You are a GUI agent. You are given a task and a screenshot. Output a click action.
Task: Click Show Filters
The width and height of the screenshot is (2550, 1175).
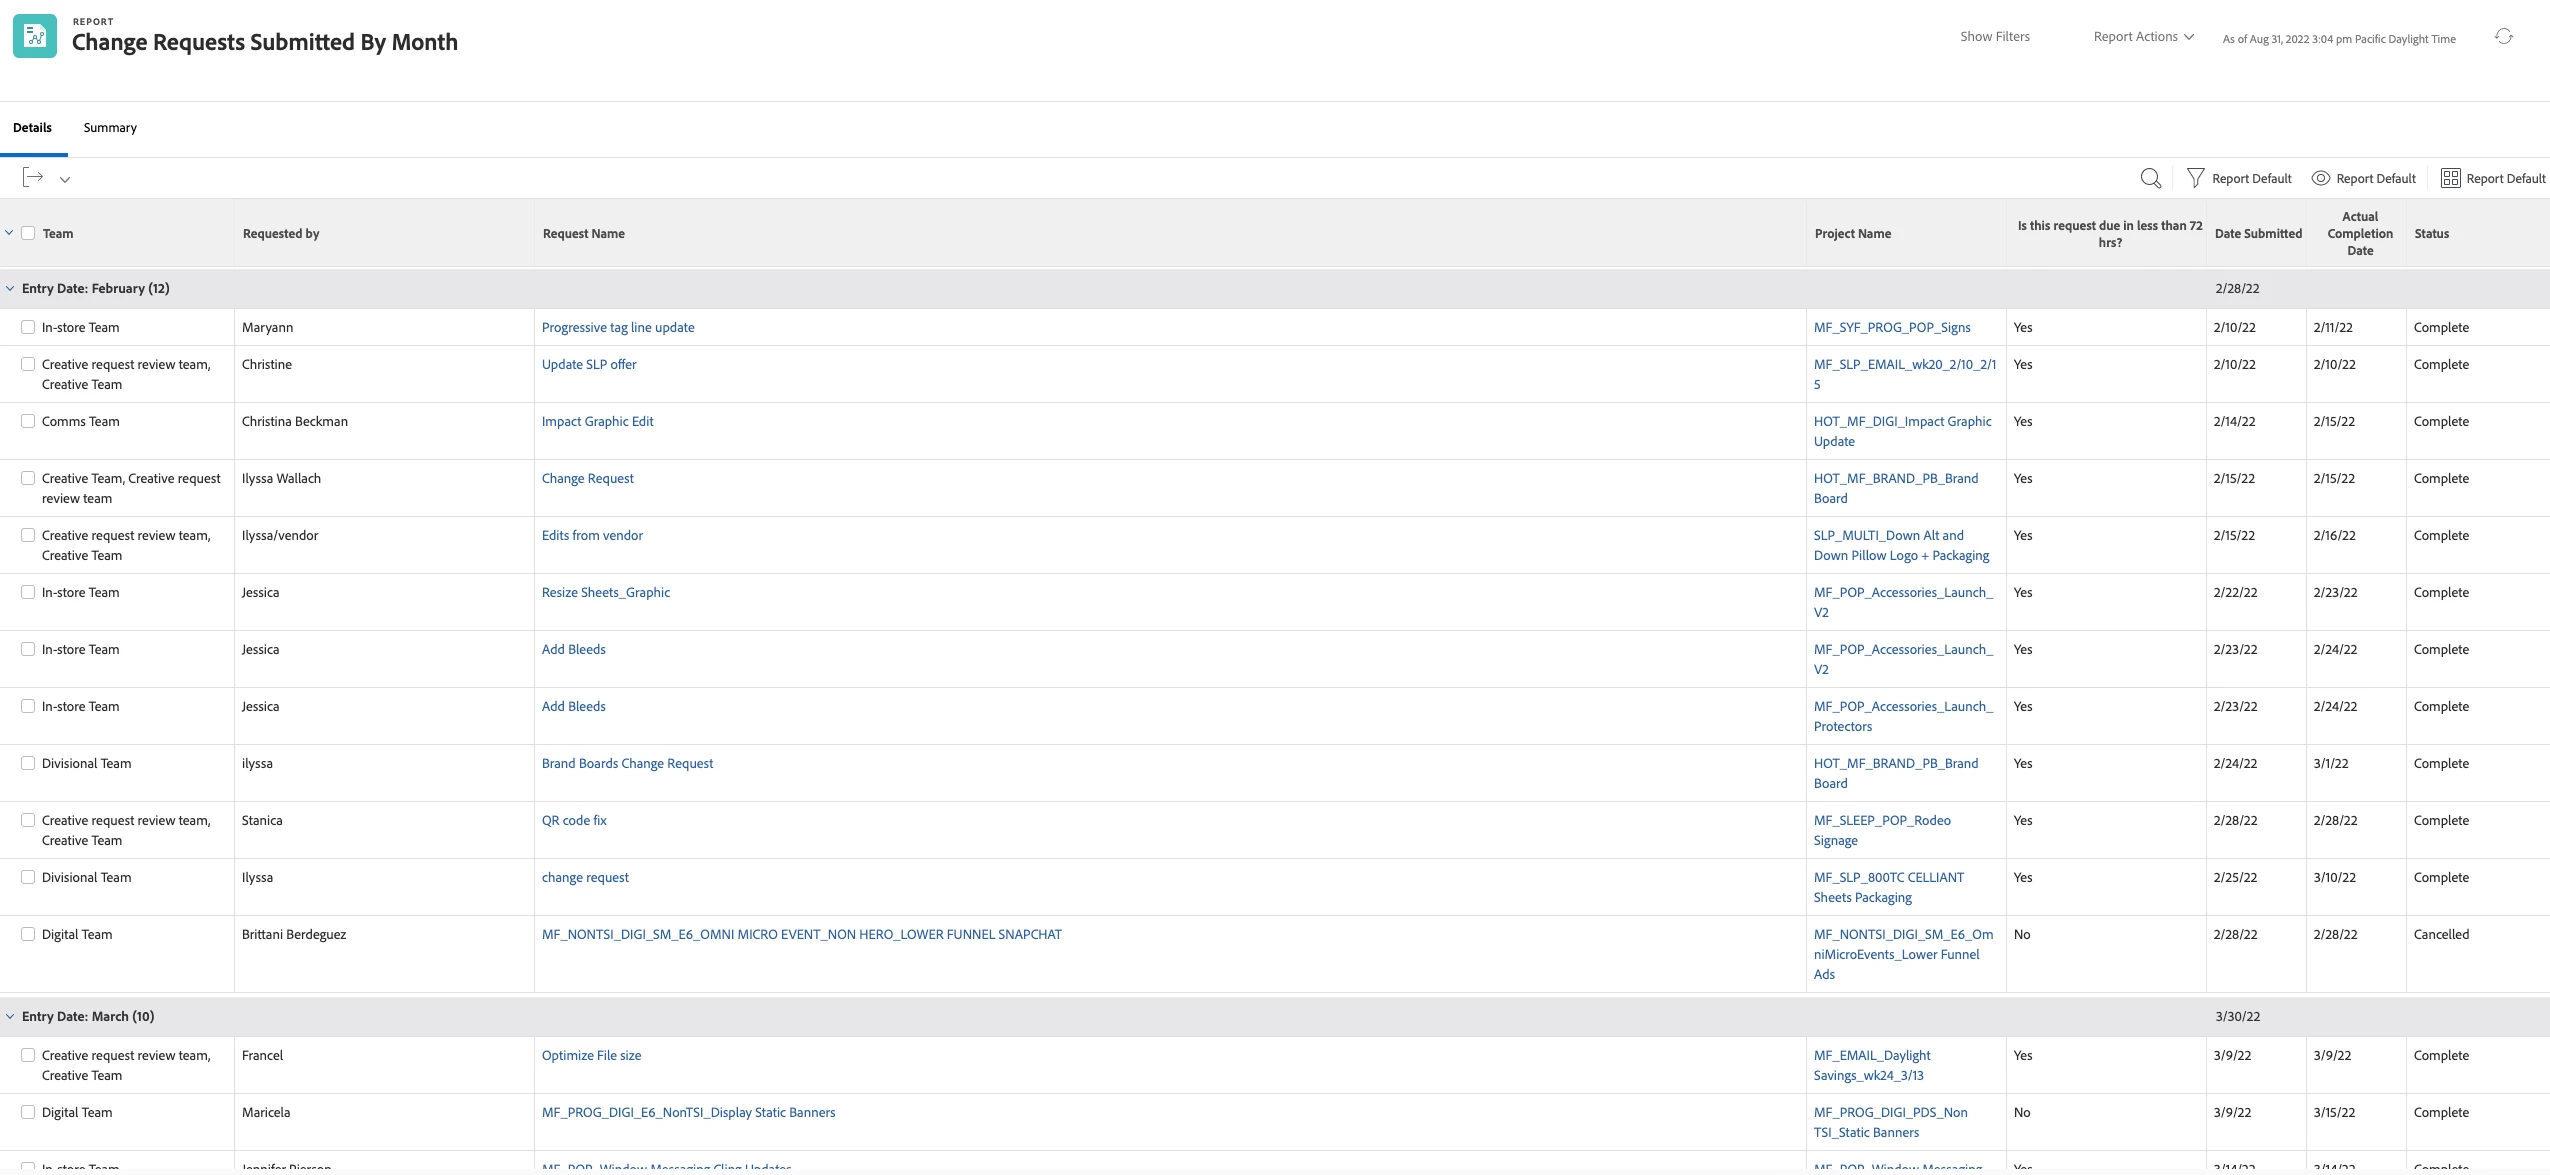click(1994, 37)
